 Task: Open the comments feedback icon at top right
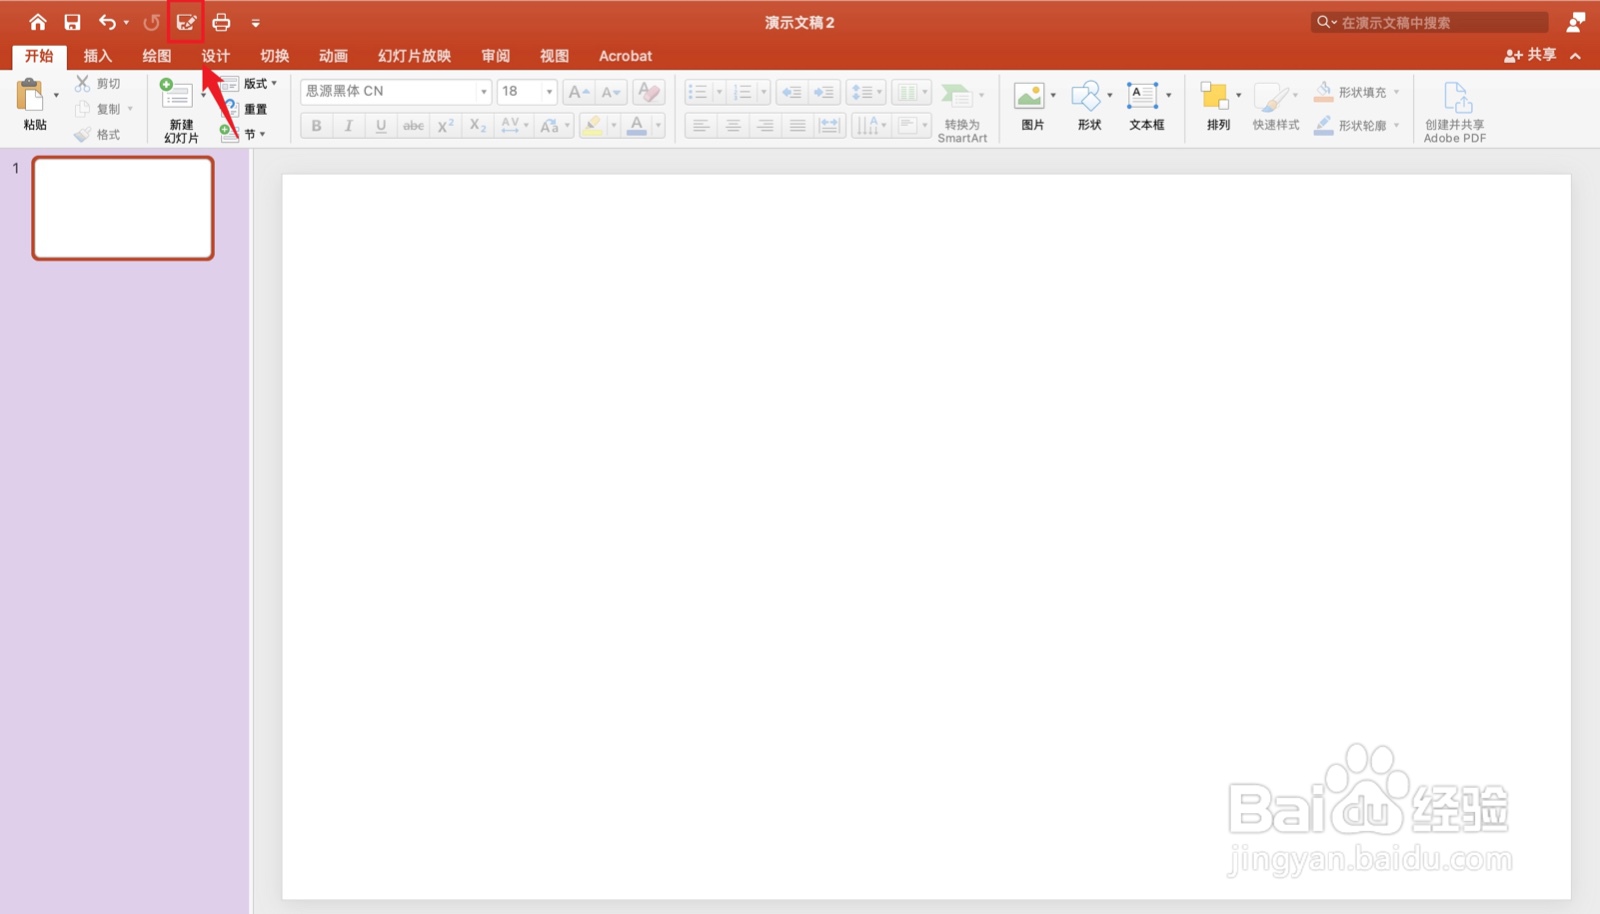[1576, 22]
